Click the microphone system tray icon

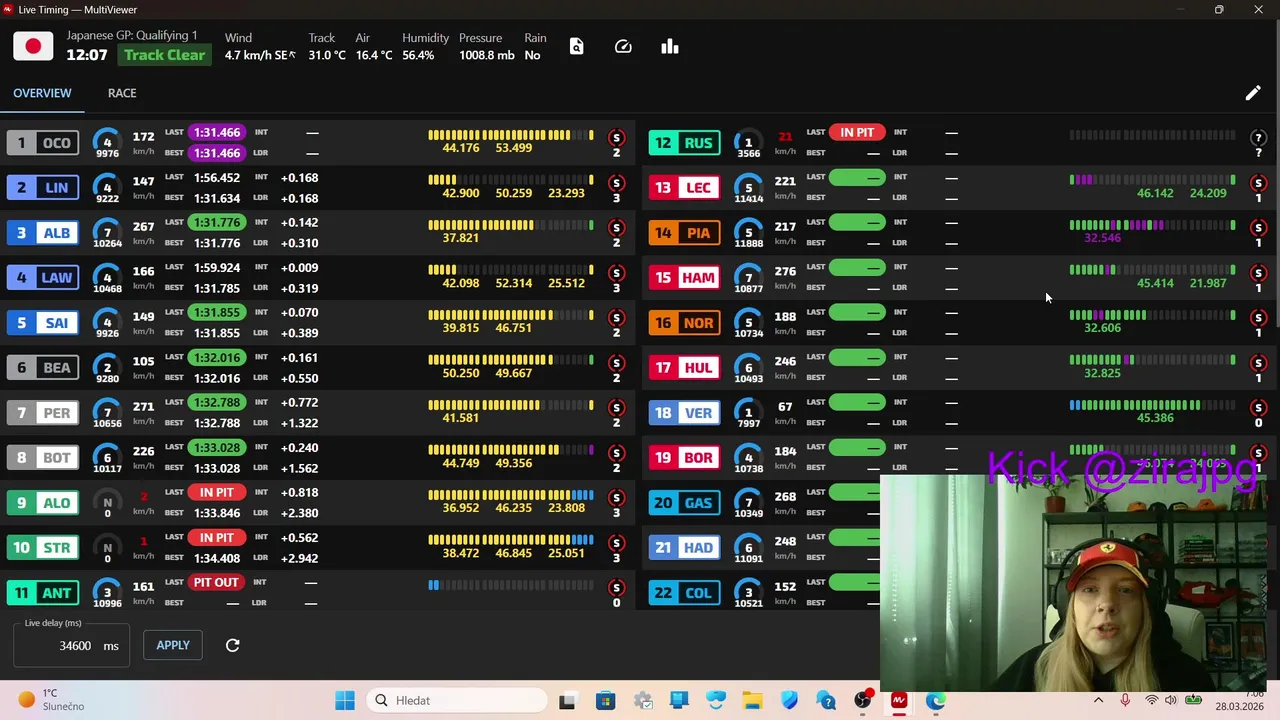(x=1125, y=700)
